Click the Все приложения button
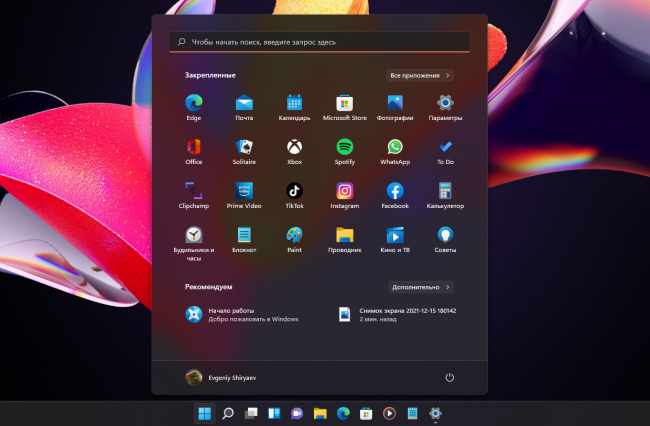The width and height of the screenshot is (650, 426). point(420,75)
